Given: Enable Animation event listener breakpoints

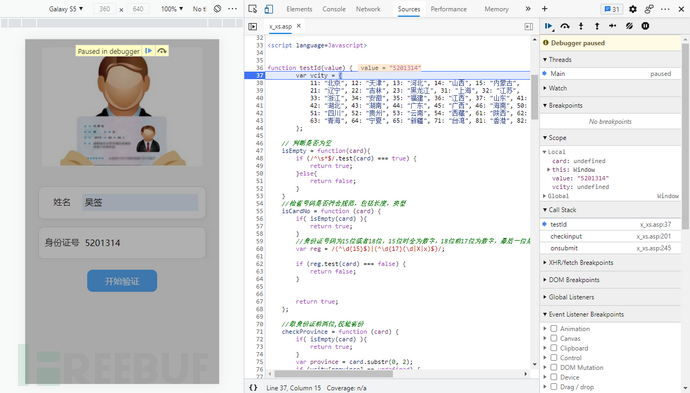Looking at the screenshot, I should [554, 329].
